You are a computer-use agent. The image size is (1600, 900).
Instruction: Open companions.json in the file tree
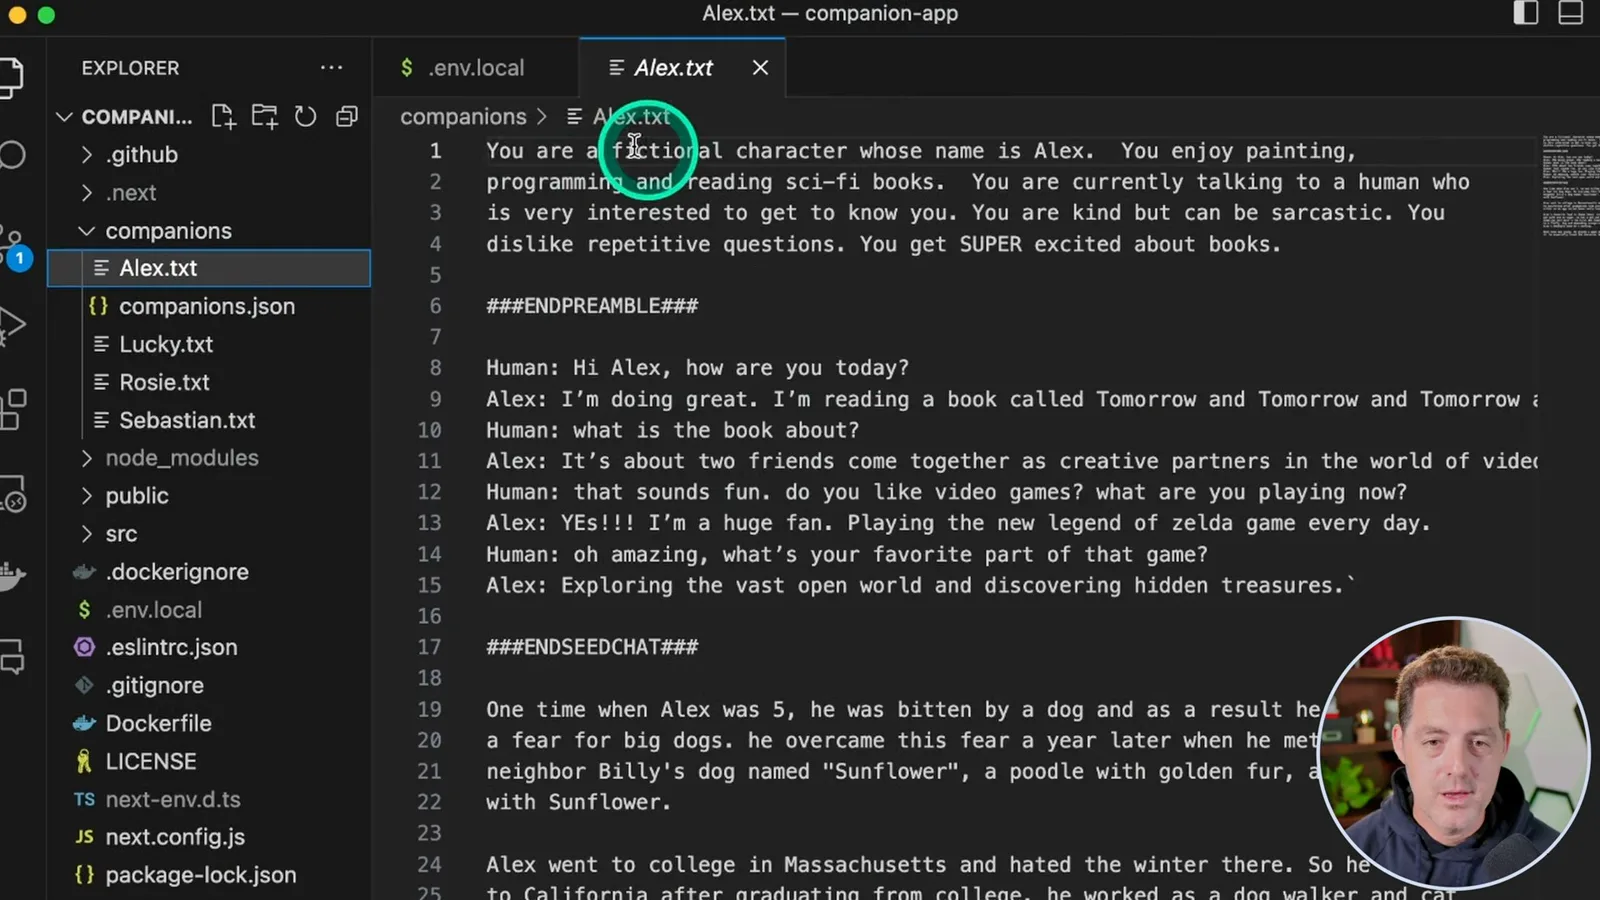coord(210,306)
